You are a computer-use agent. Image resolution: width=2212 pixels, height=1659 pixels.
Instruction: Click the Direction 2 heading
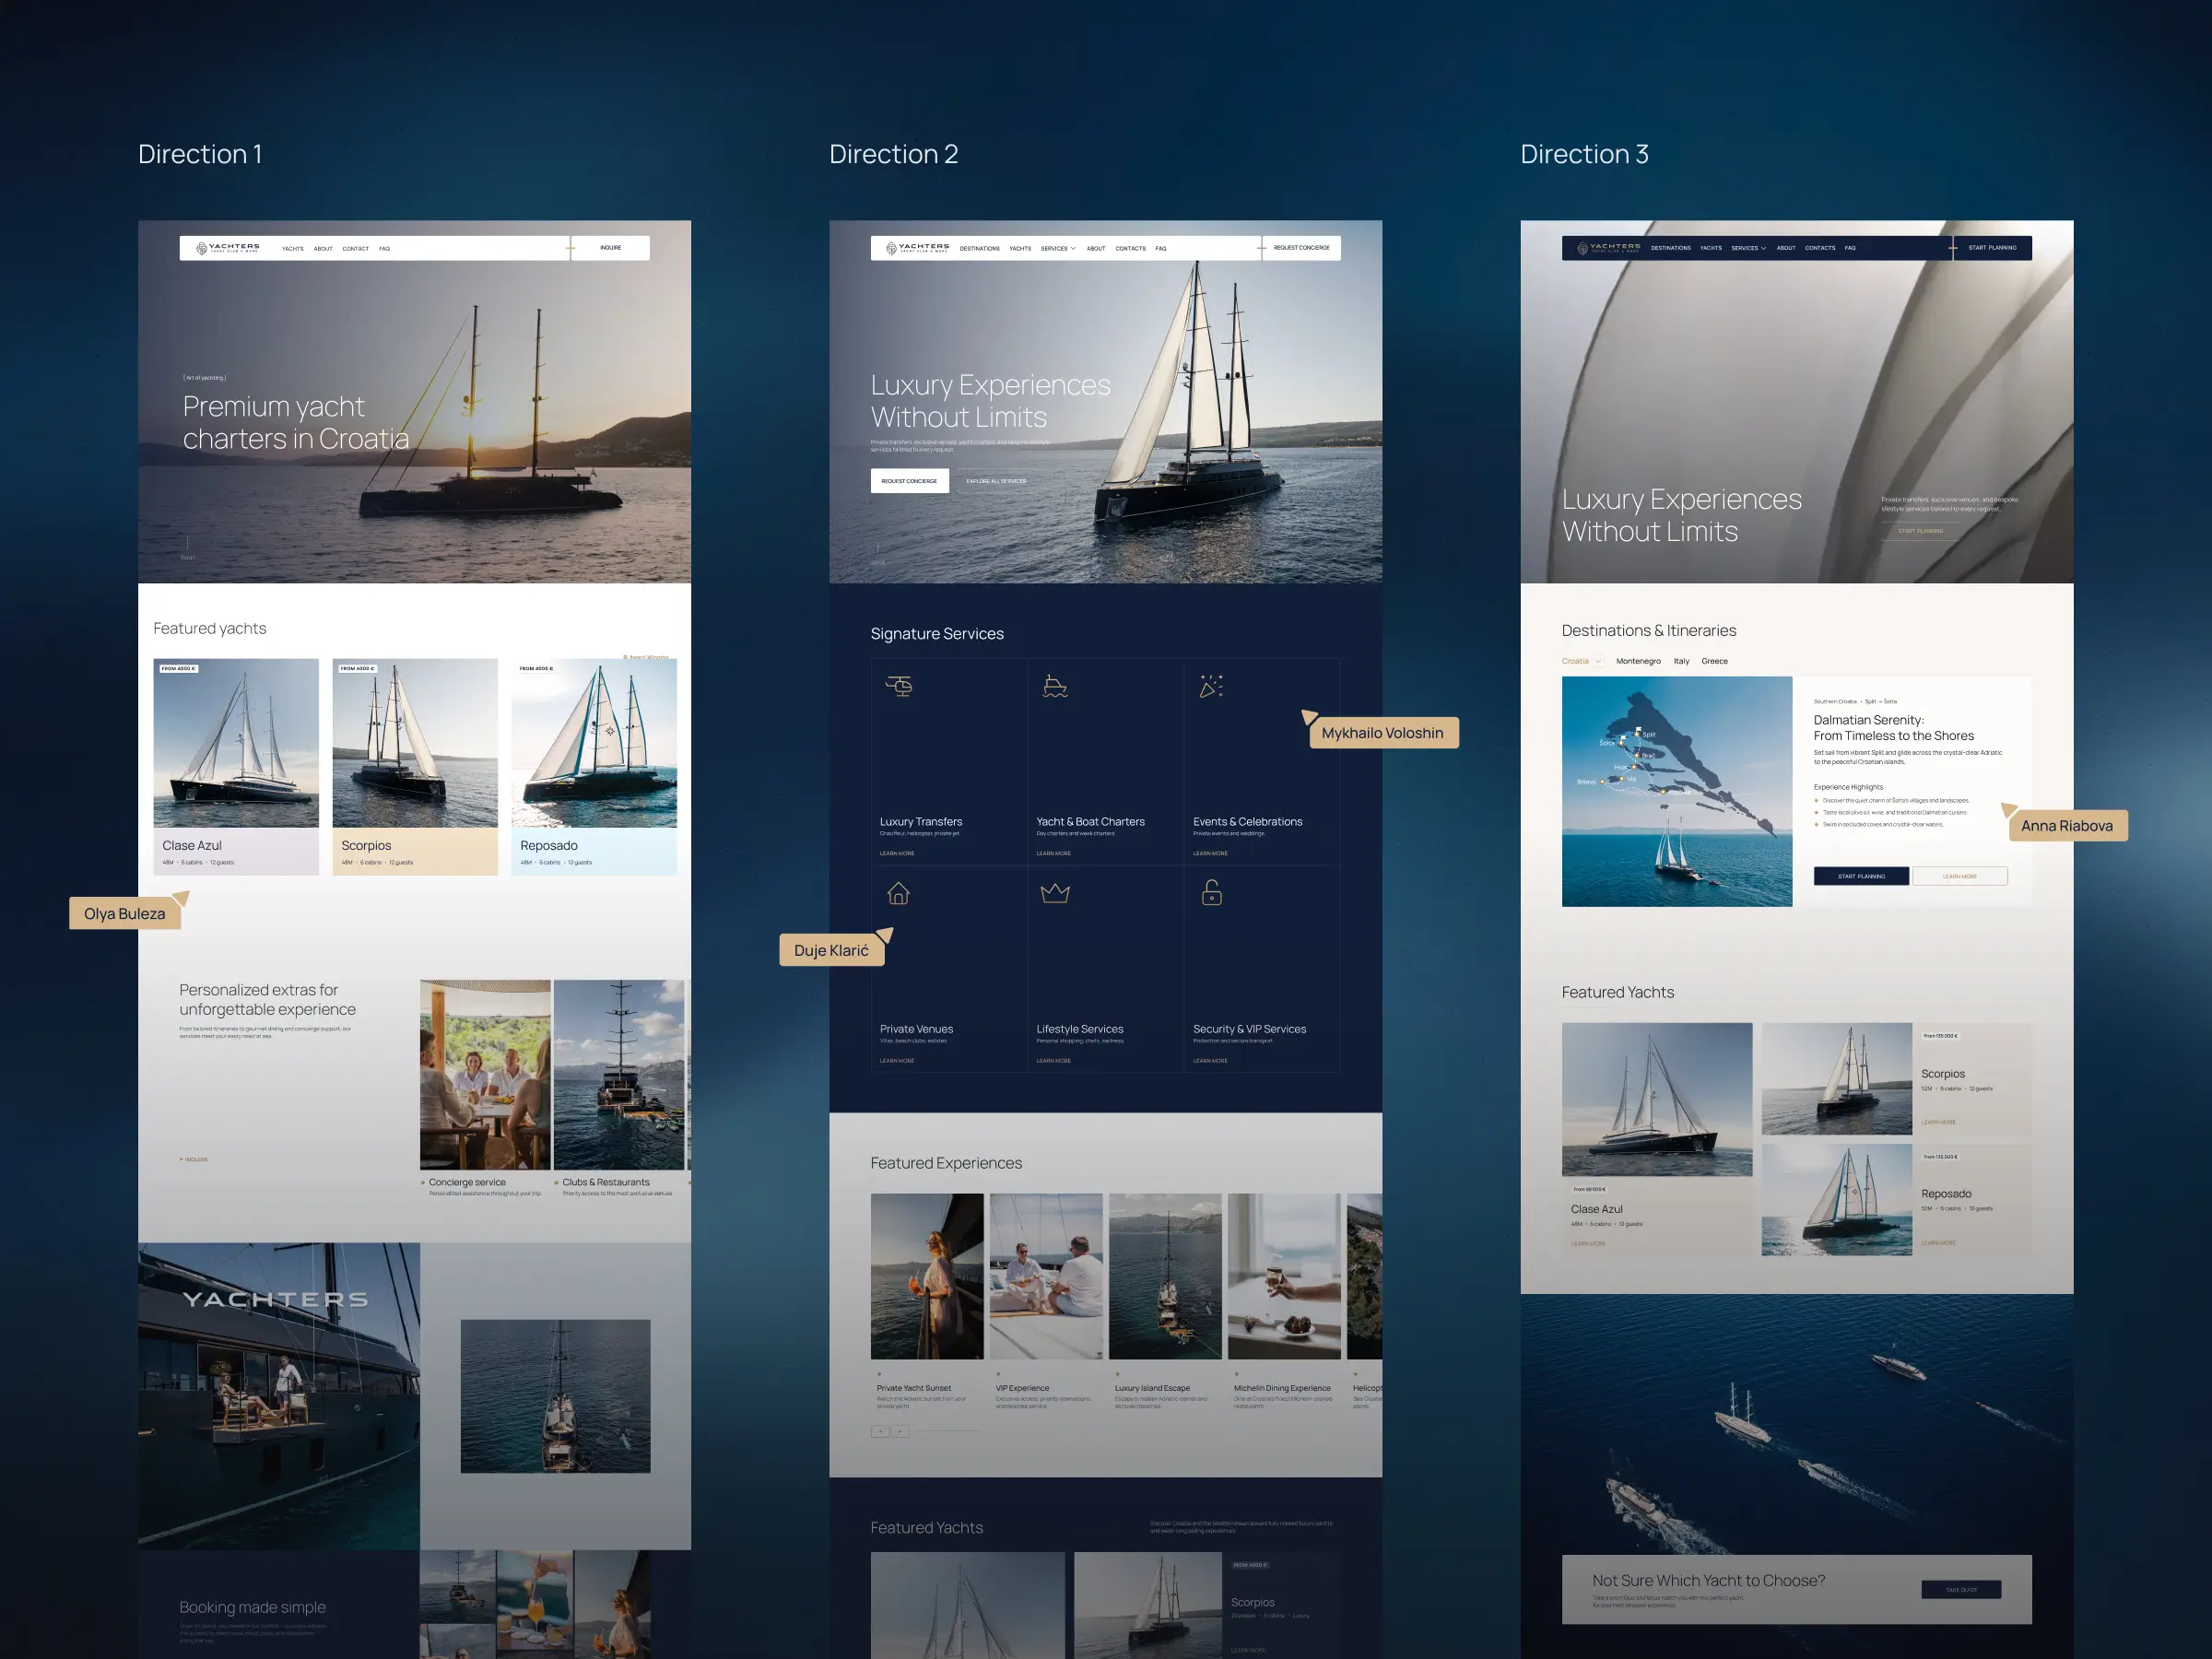coord(894,154)
